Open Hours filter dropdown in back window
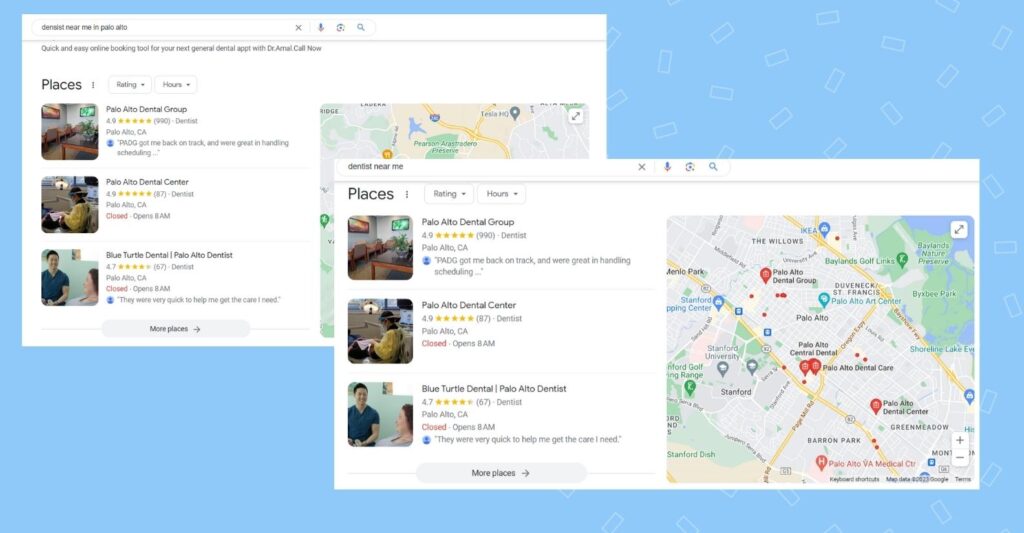This screenshot has height=533, width=1024. click(176, 84)
